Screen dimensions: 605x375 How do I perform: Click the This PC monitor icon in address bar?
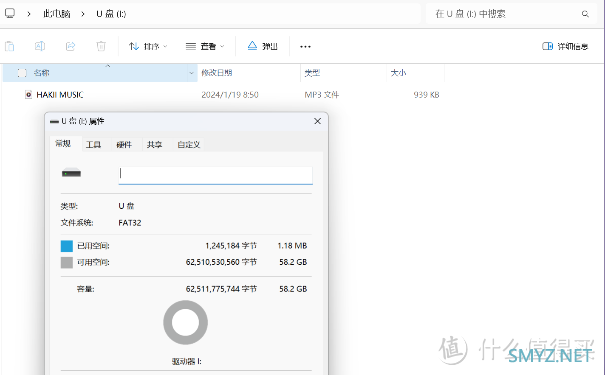10,14
